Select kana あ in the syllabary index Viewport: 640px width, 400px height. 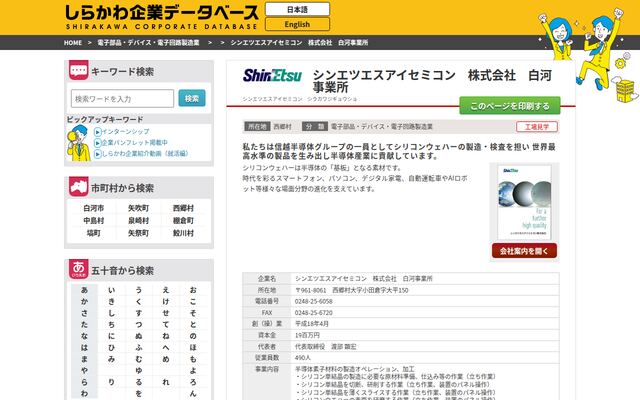click(84, 290)
